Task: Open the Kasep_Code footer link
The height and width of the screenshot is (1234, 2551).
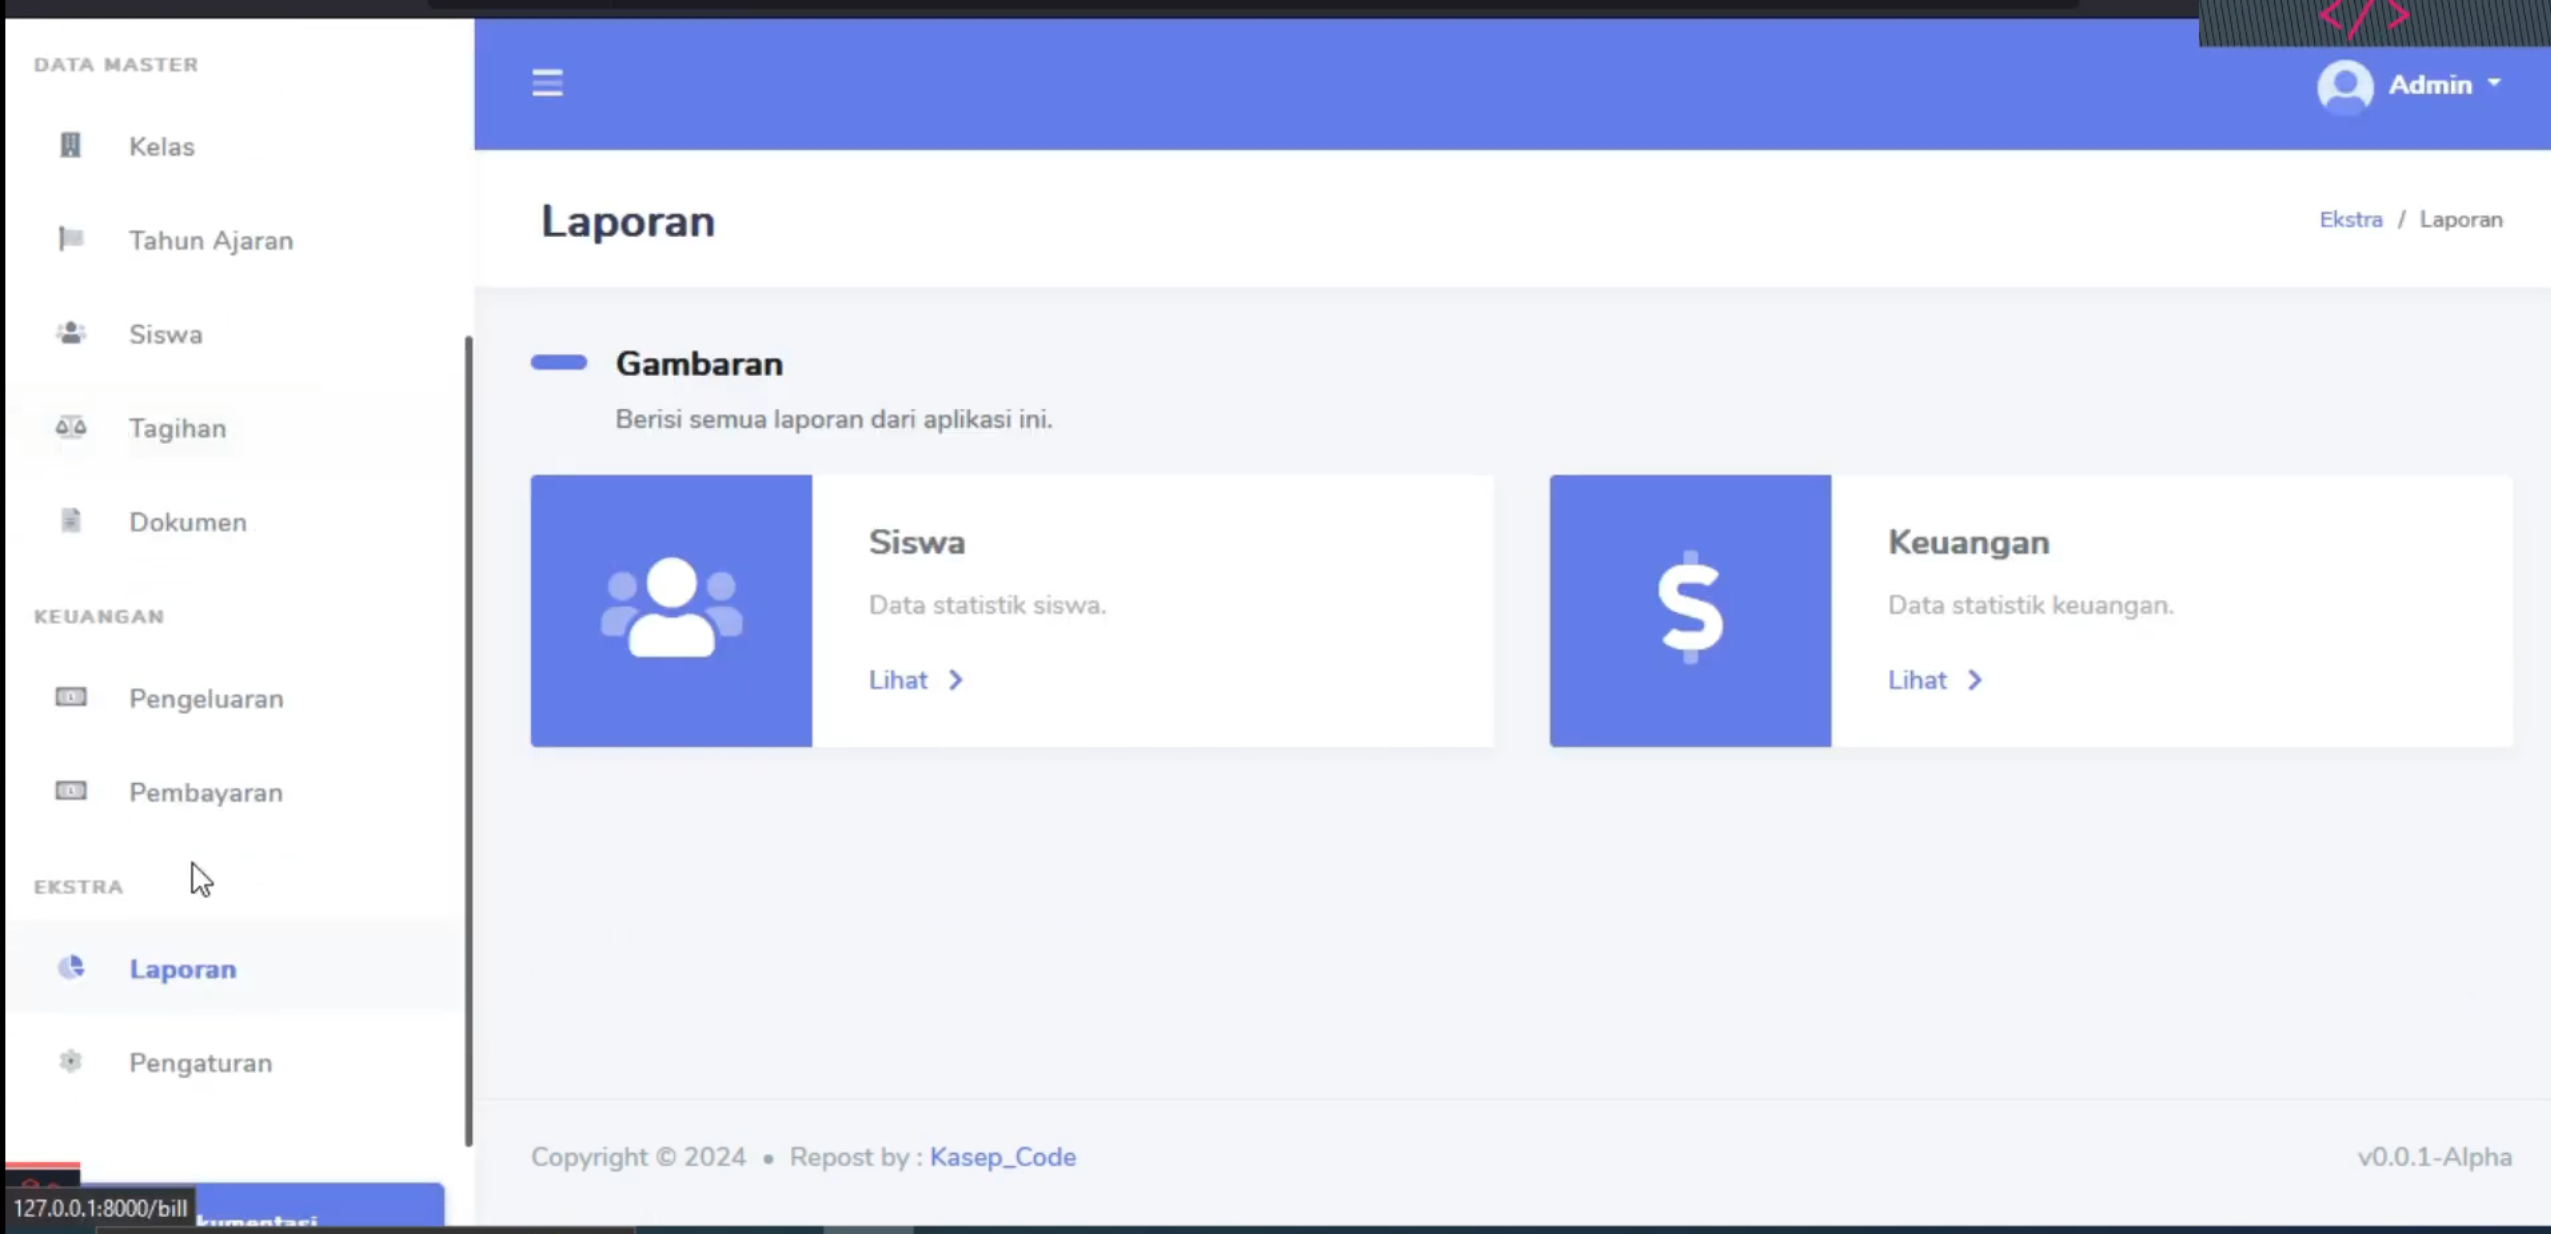Action: 1003,1157
